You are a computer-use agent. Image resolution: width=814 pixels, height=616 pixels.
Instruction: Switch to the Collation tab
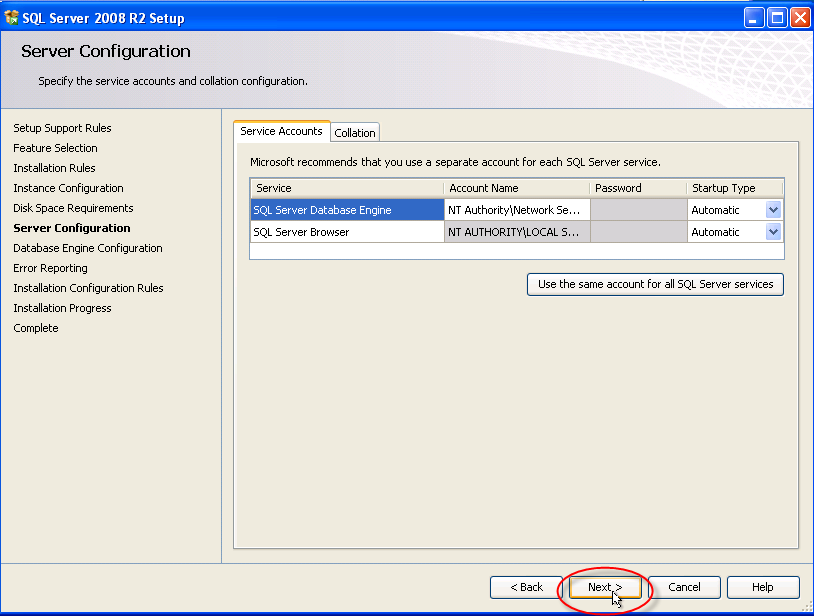tap(355, 133)
